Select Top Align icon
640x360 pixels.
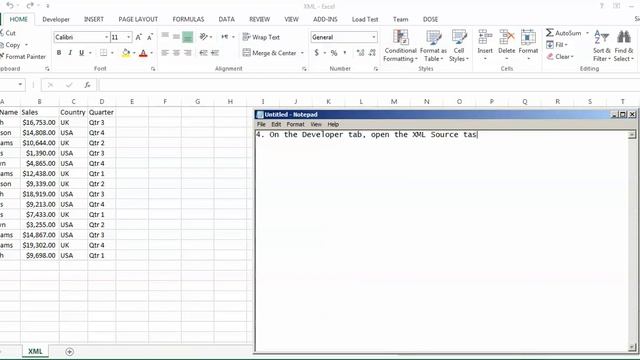pyautogui.click(x=165, y=36)
